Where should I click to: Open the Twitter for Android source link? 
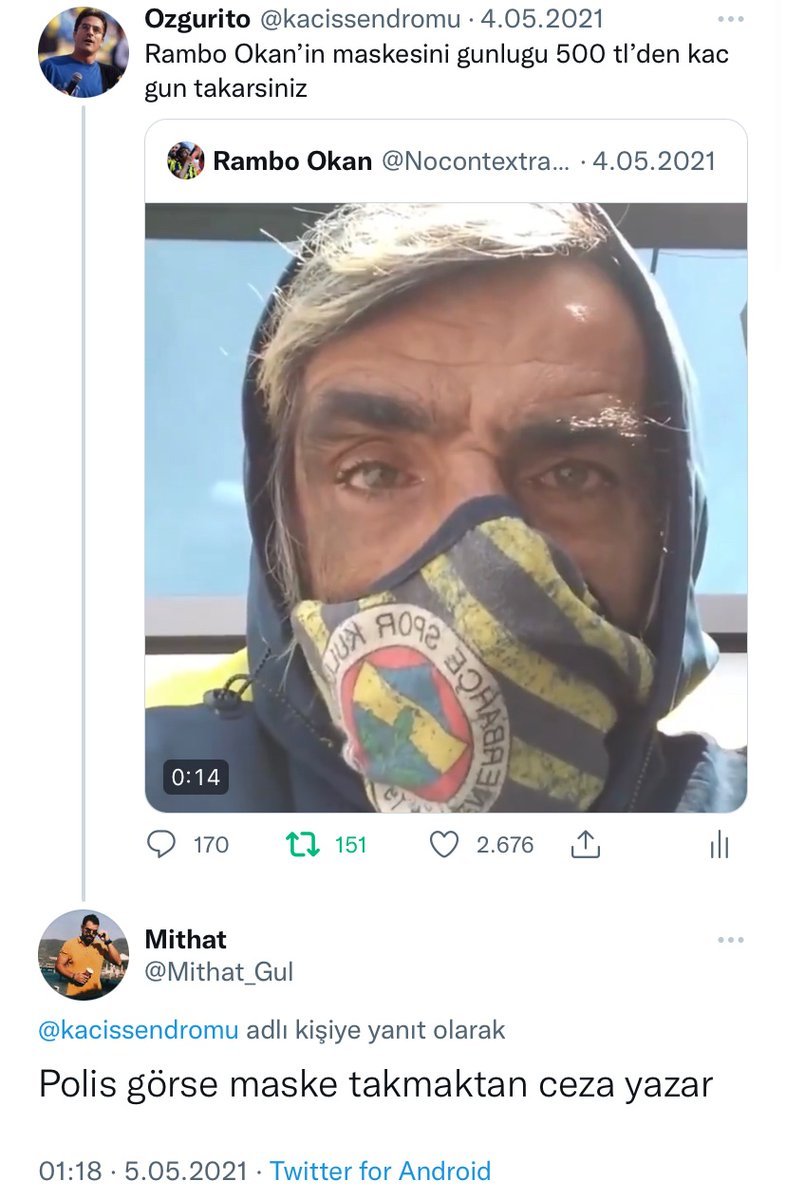click(x=380, y=1171)
